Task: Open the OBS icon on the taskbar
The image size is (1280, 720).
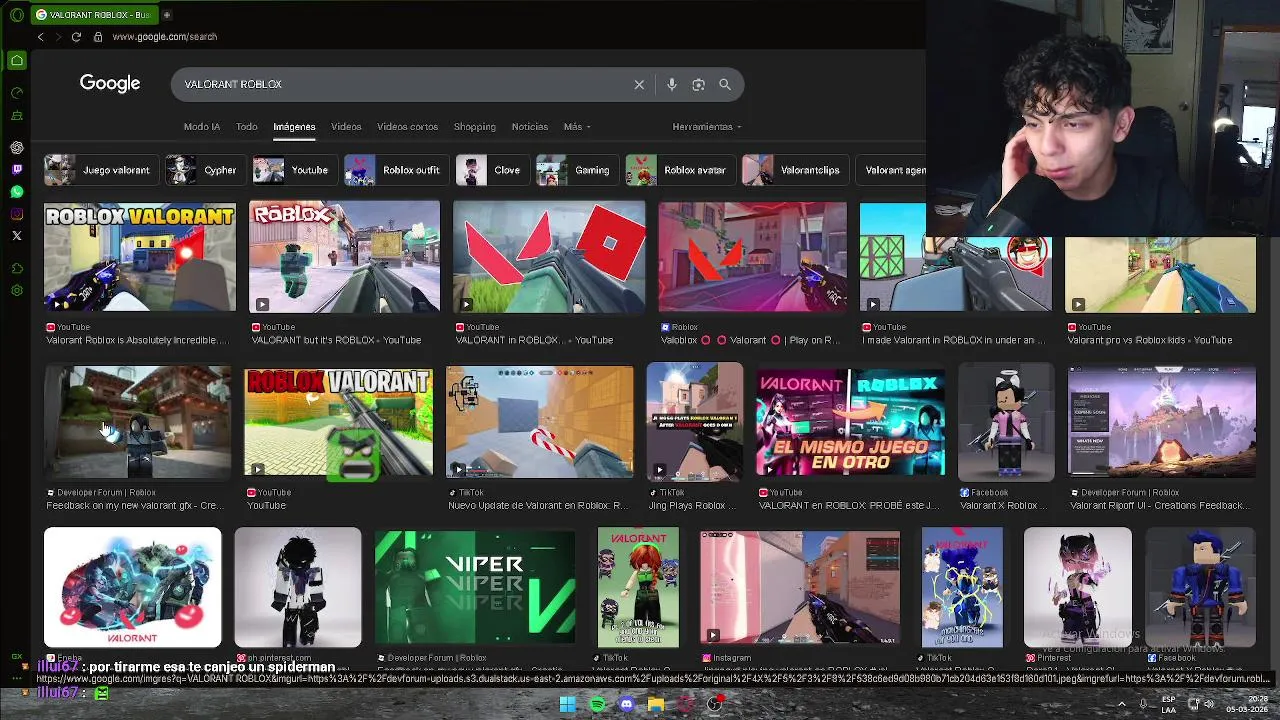Action: [x=715, y=704]
